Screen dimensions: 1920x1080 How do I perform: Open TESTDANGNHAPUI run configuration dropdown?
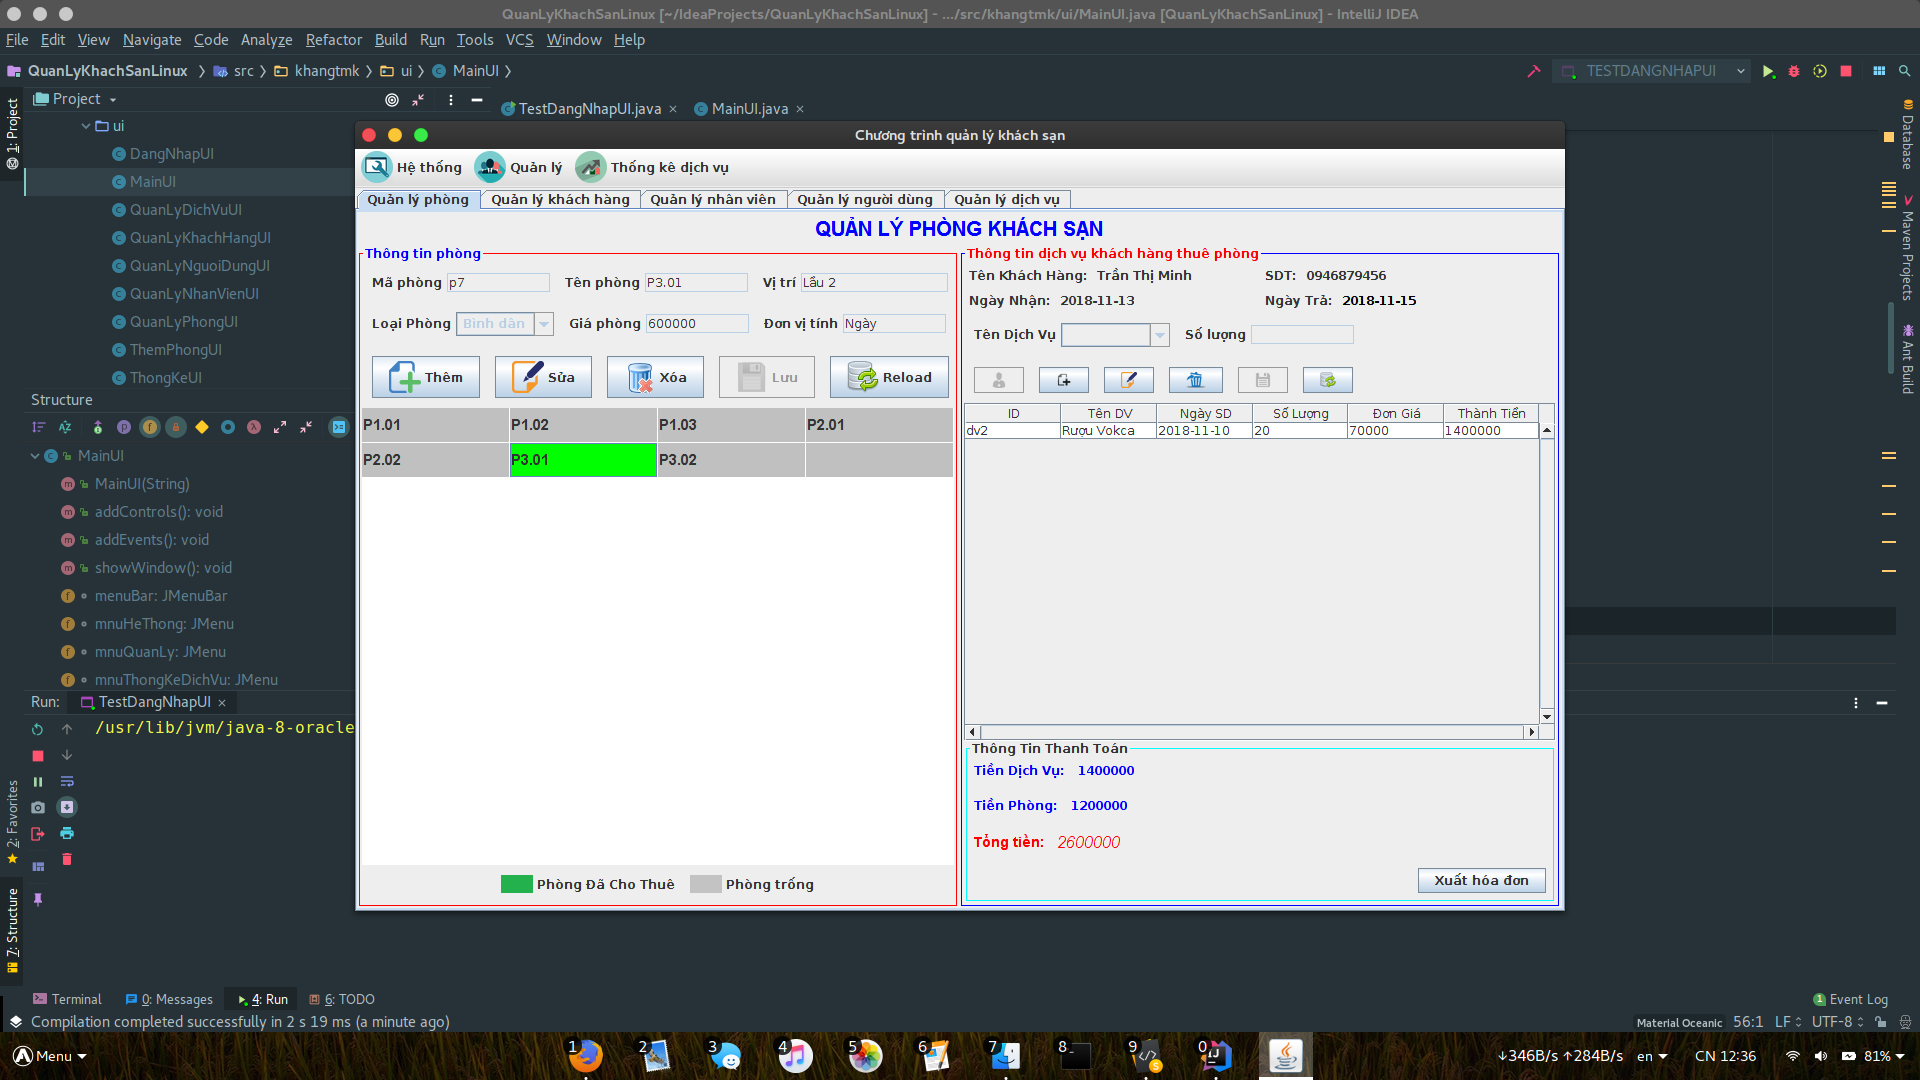tap(1740, 71)
